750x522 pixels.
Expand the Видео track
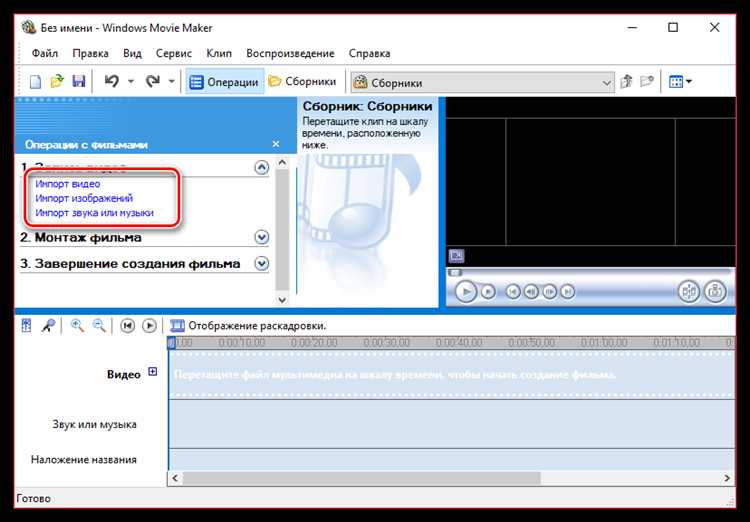coord(153,372)
